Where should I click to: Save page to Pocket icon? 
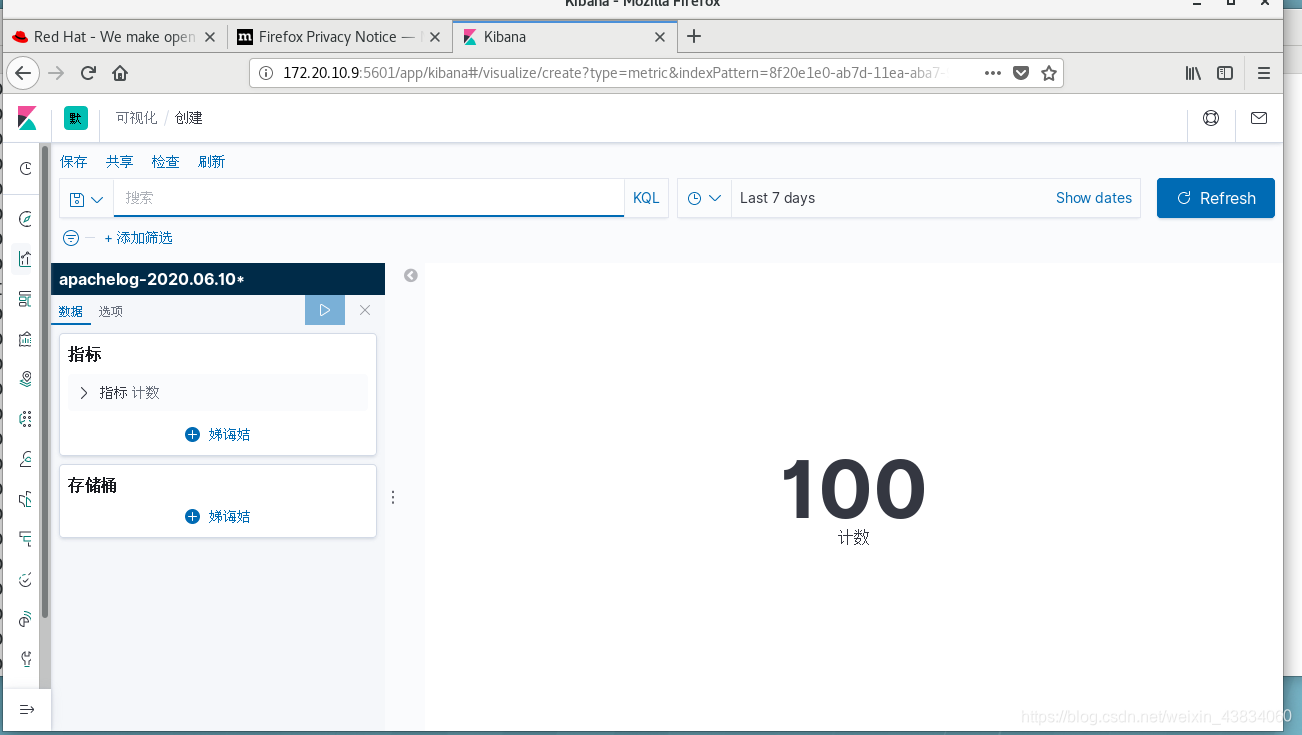(x=1021, y=73)
